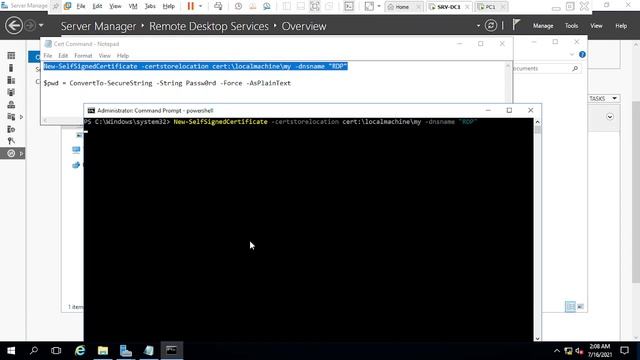
Task: Open VMware VM menu
Action: point(133,6)
